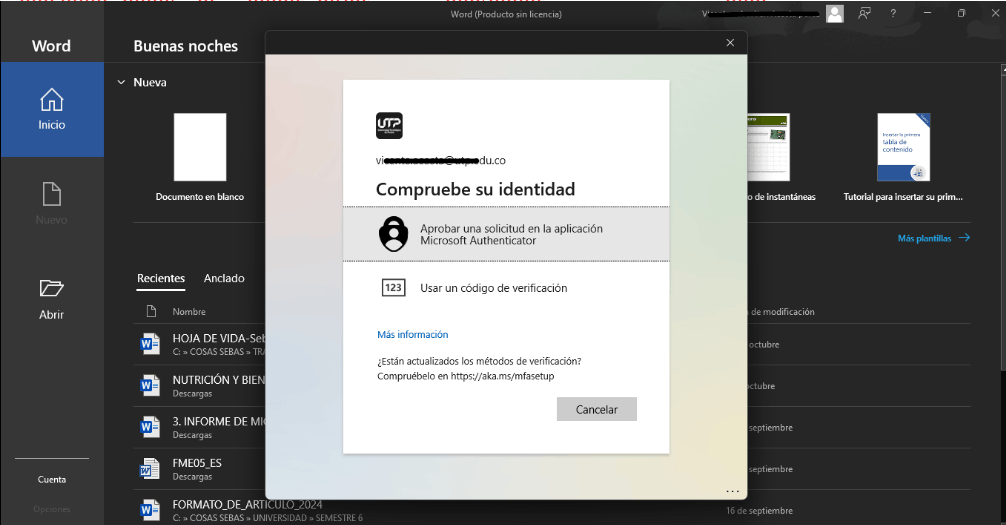This screenshot has width=1006, height=525.
Task: Open the Más información link
Action: coord(413,334)
